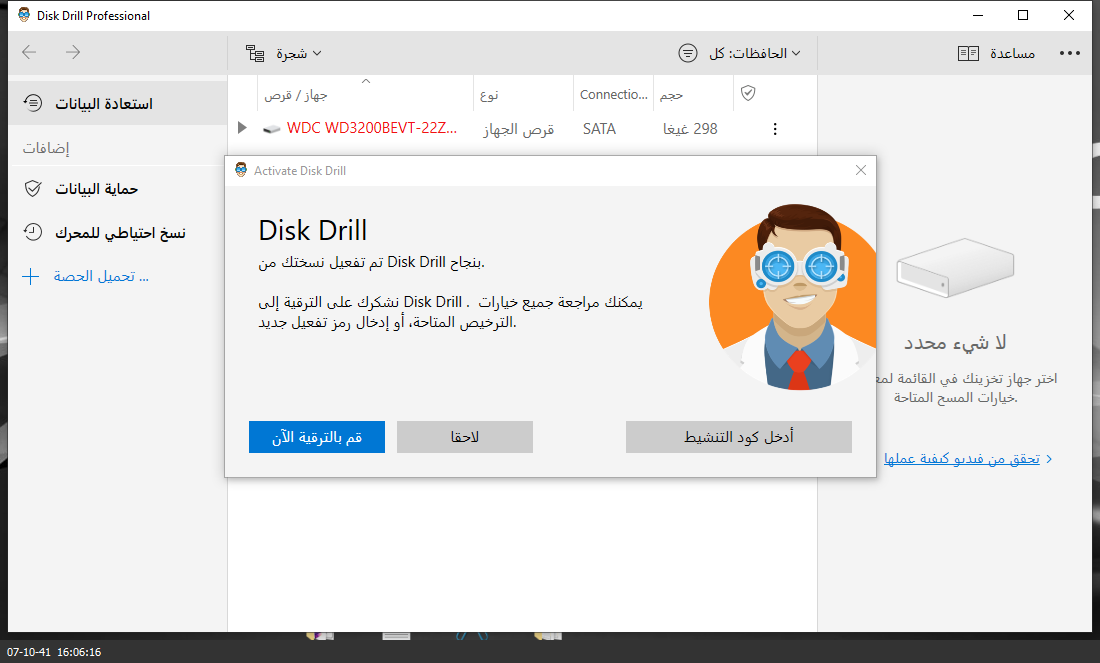Click the Disk Drill mascot illustration
The height and width of the screenshot is (663, 1100).
793,297
